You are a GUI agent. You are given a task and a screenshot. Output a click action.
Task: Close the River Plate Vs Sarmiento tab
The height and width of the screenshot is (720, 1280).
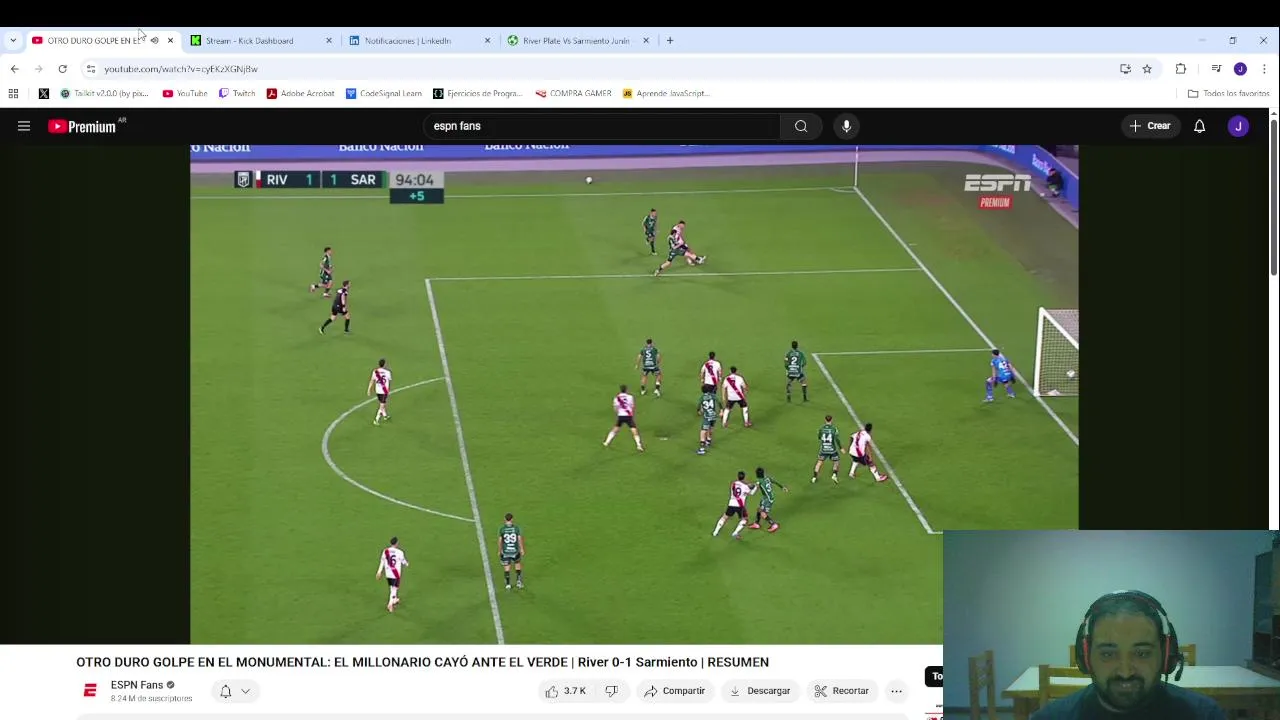[646, 41]
